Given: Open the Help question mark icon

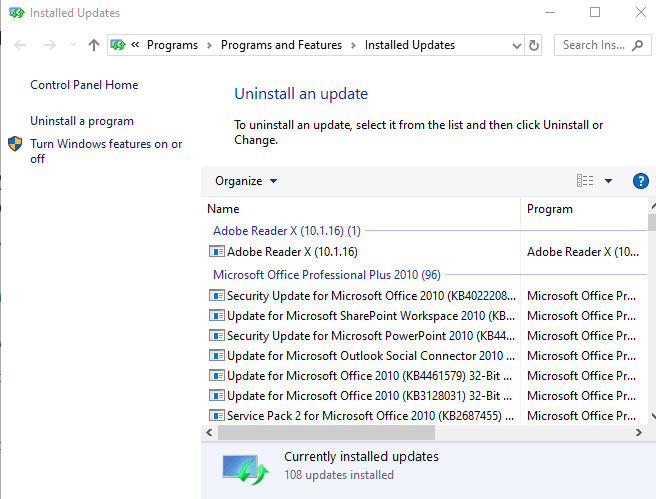Looking at the screenshot, I should coord(641,181).
